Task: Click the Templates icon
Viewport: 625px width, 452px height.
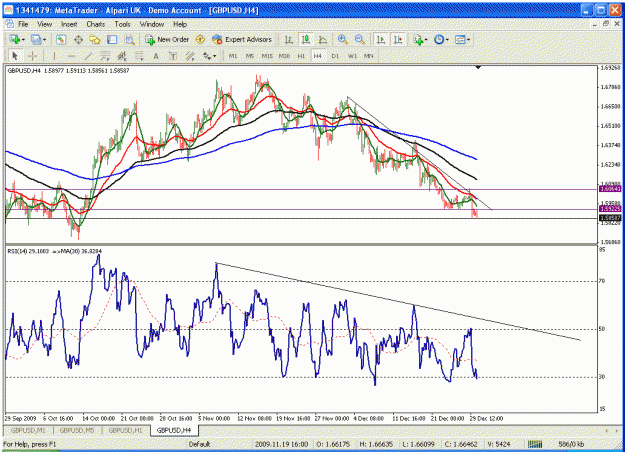Action: tap(460, 39)
